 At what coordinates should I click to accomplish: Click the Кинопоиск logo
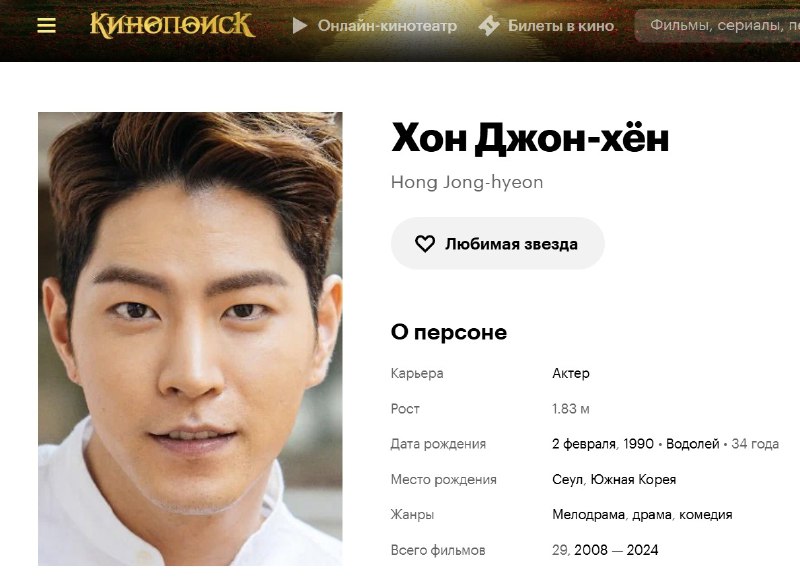click(172, 25)
